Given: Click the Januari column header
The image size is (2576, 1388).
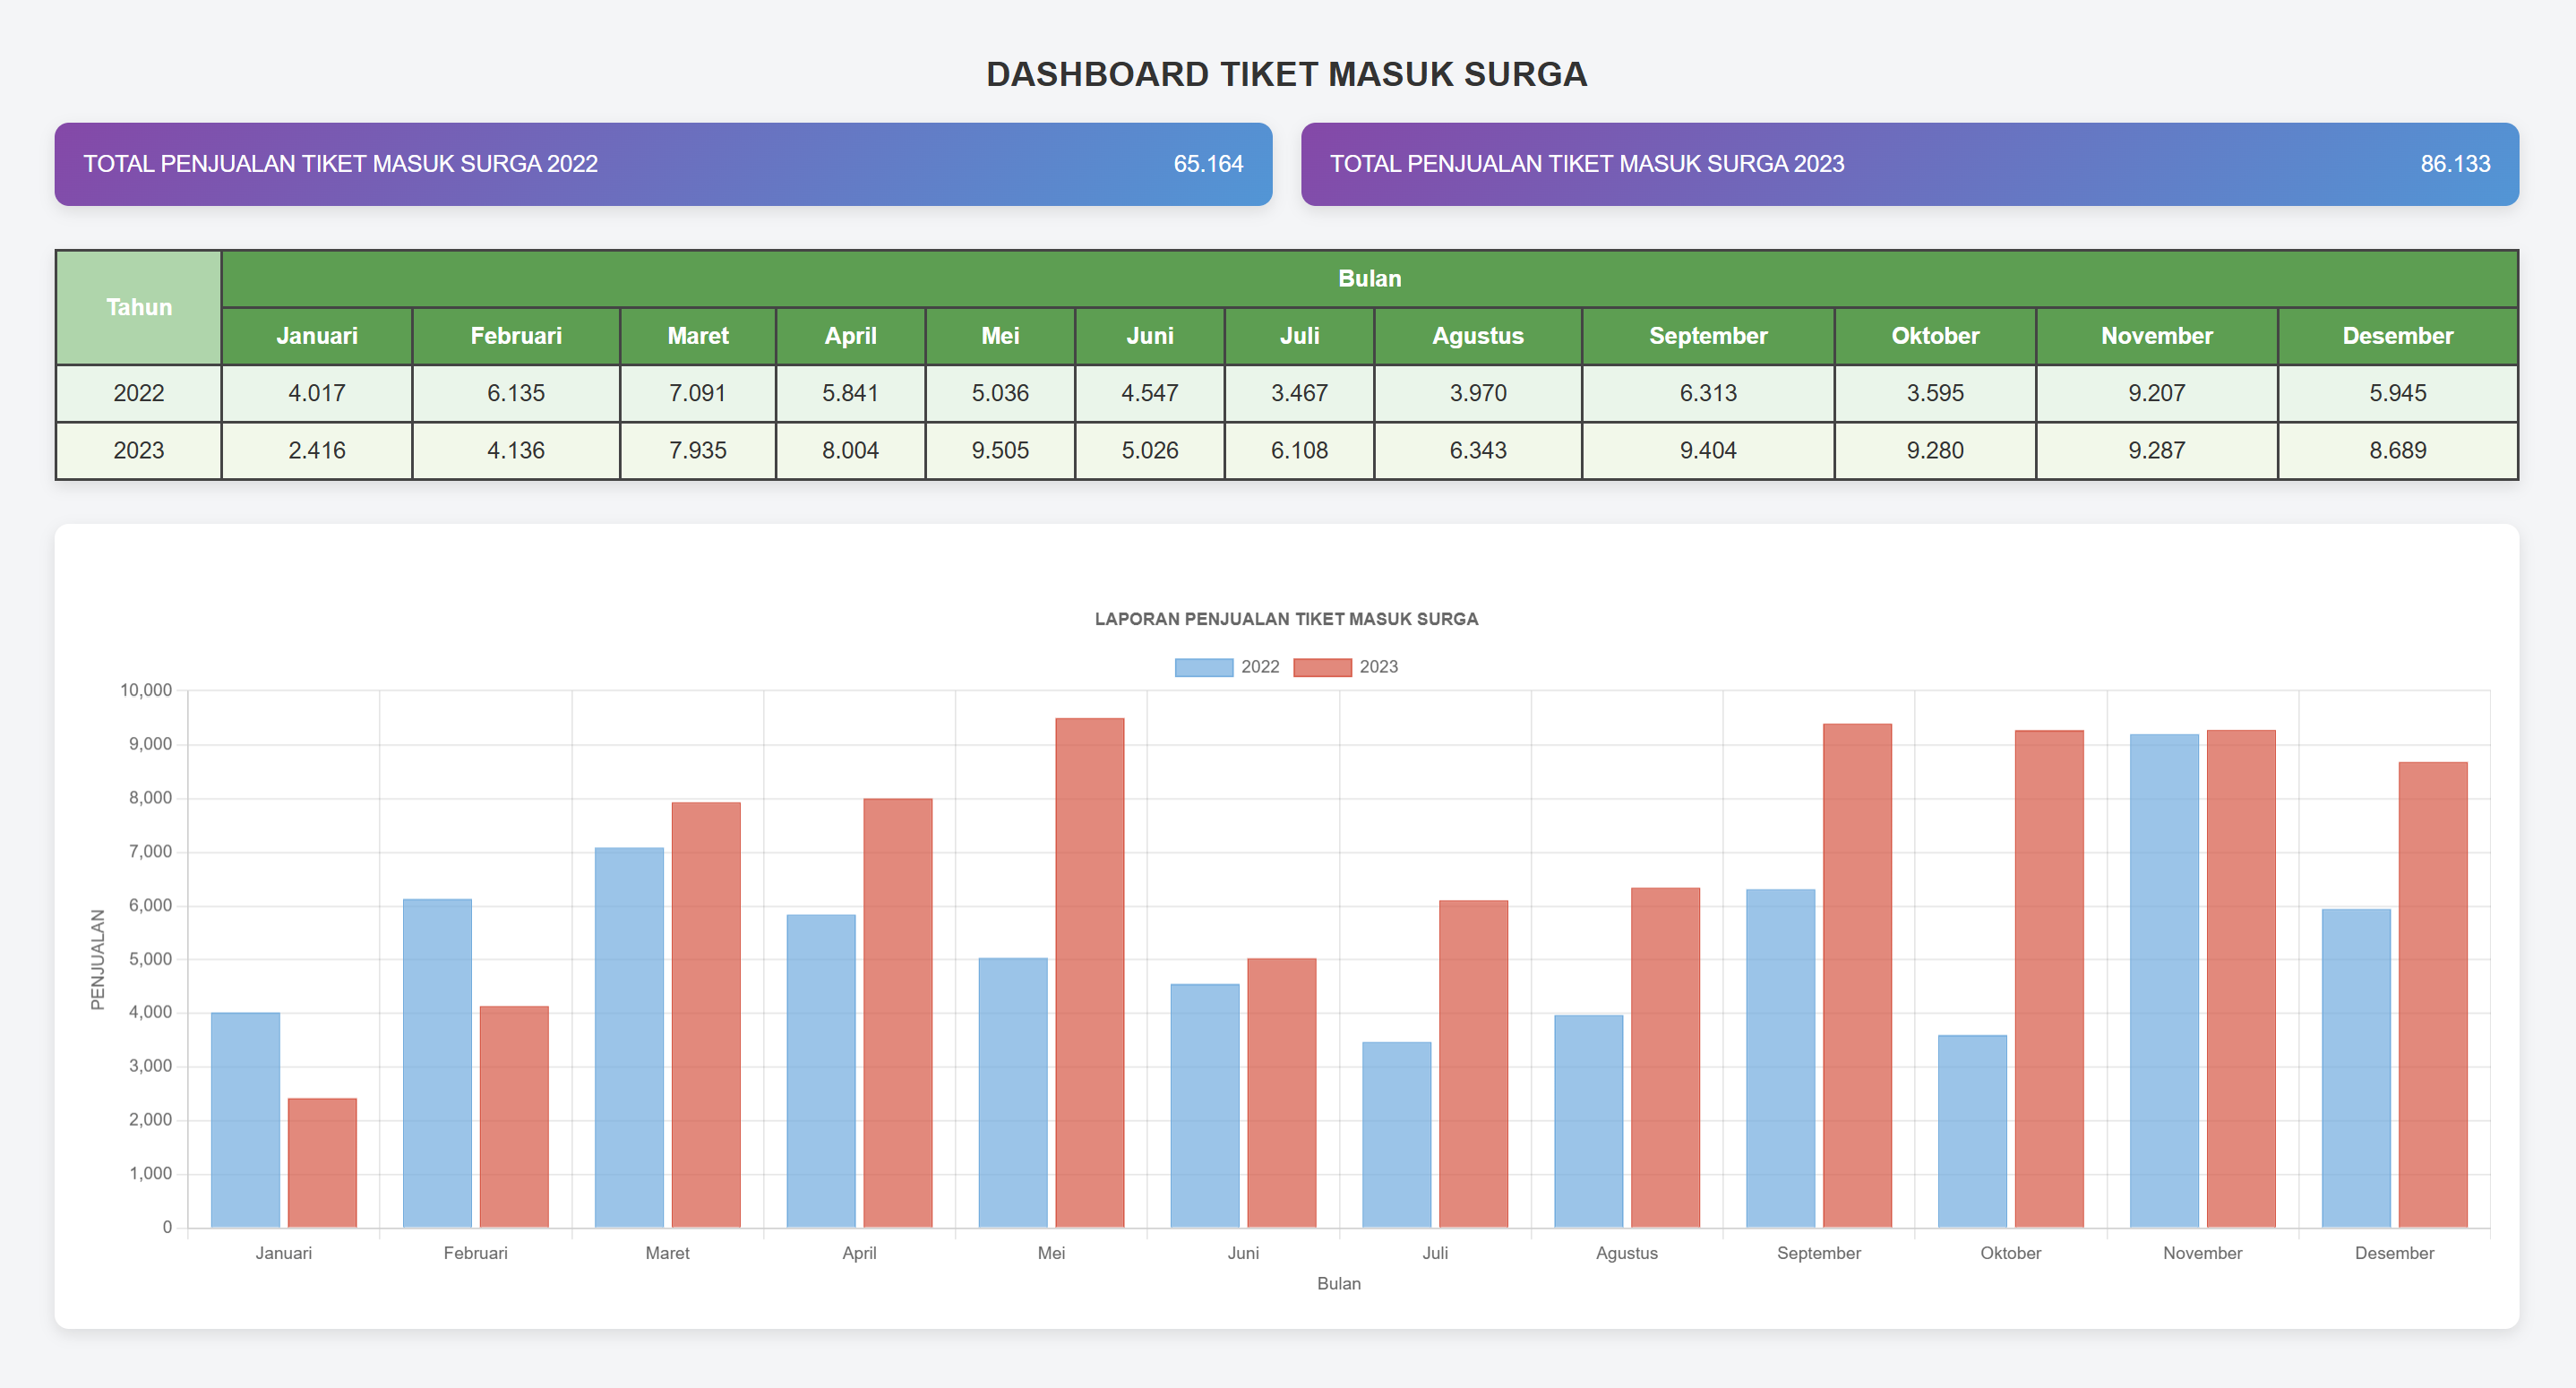Looking at the screenshot, I should tap(316, 336).
